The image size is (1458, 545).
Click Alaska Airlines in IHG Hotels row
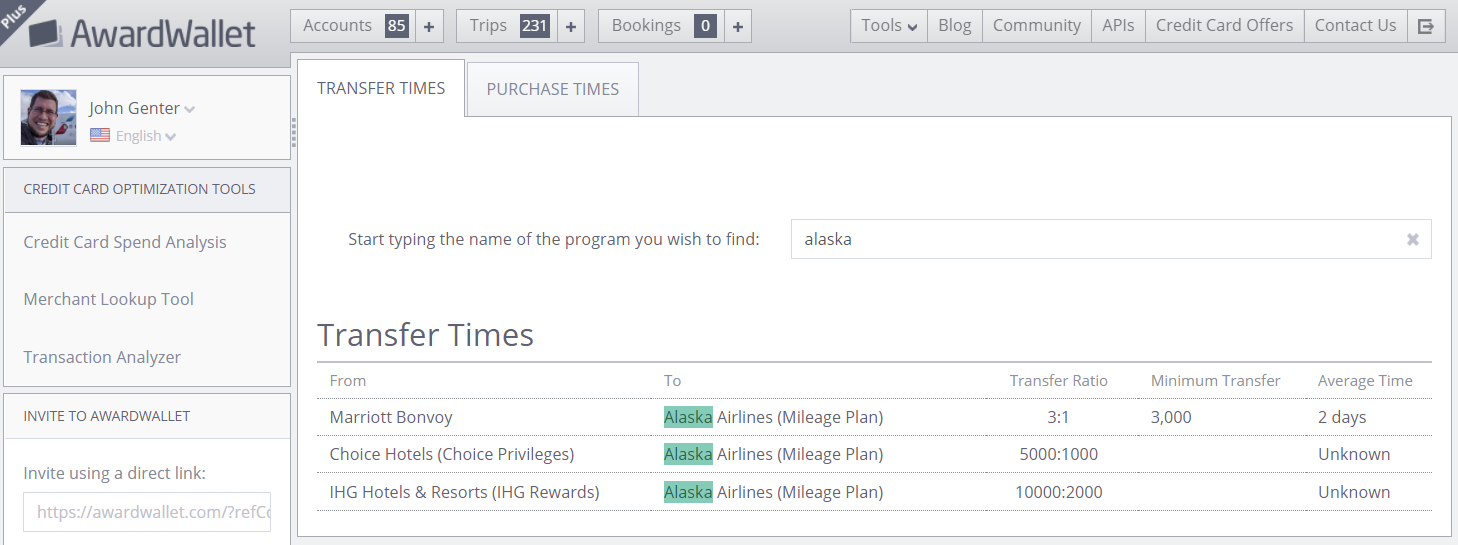coord(773,492)
